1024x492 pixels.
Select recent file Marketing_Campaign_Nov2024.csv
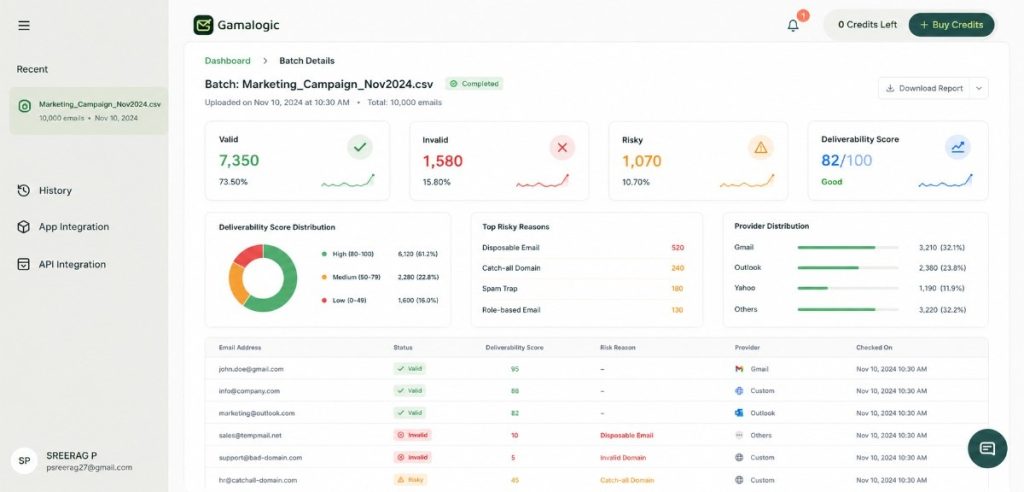[88, 110]
